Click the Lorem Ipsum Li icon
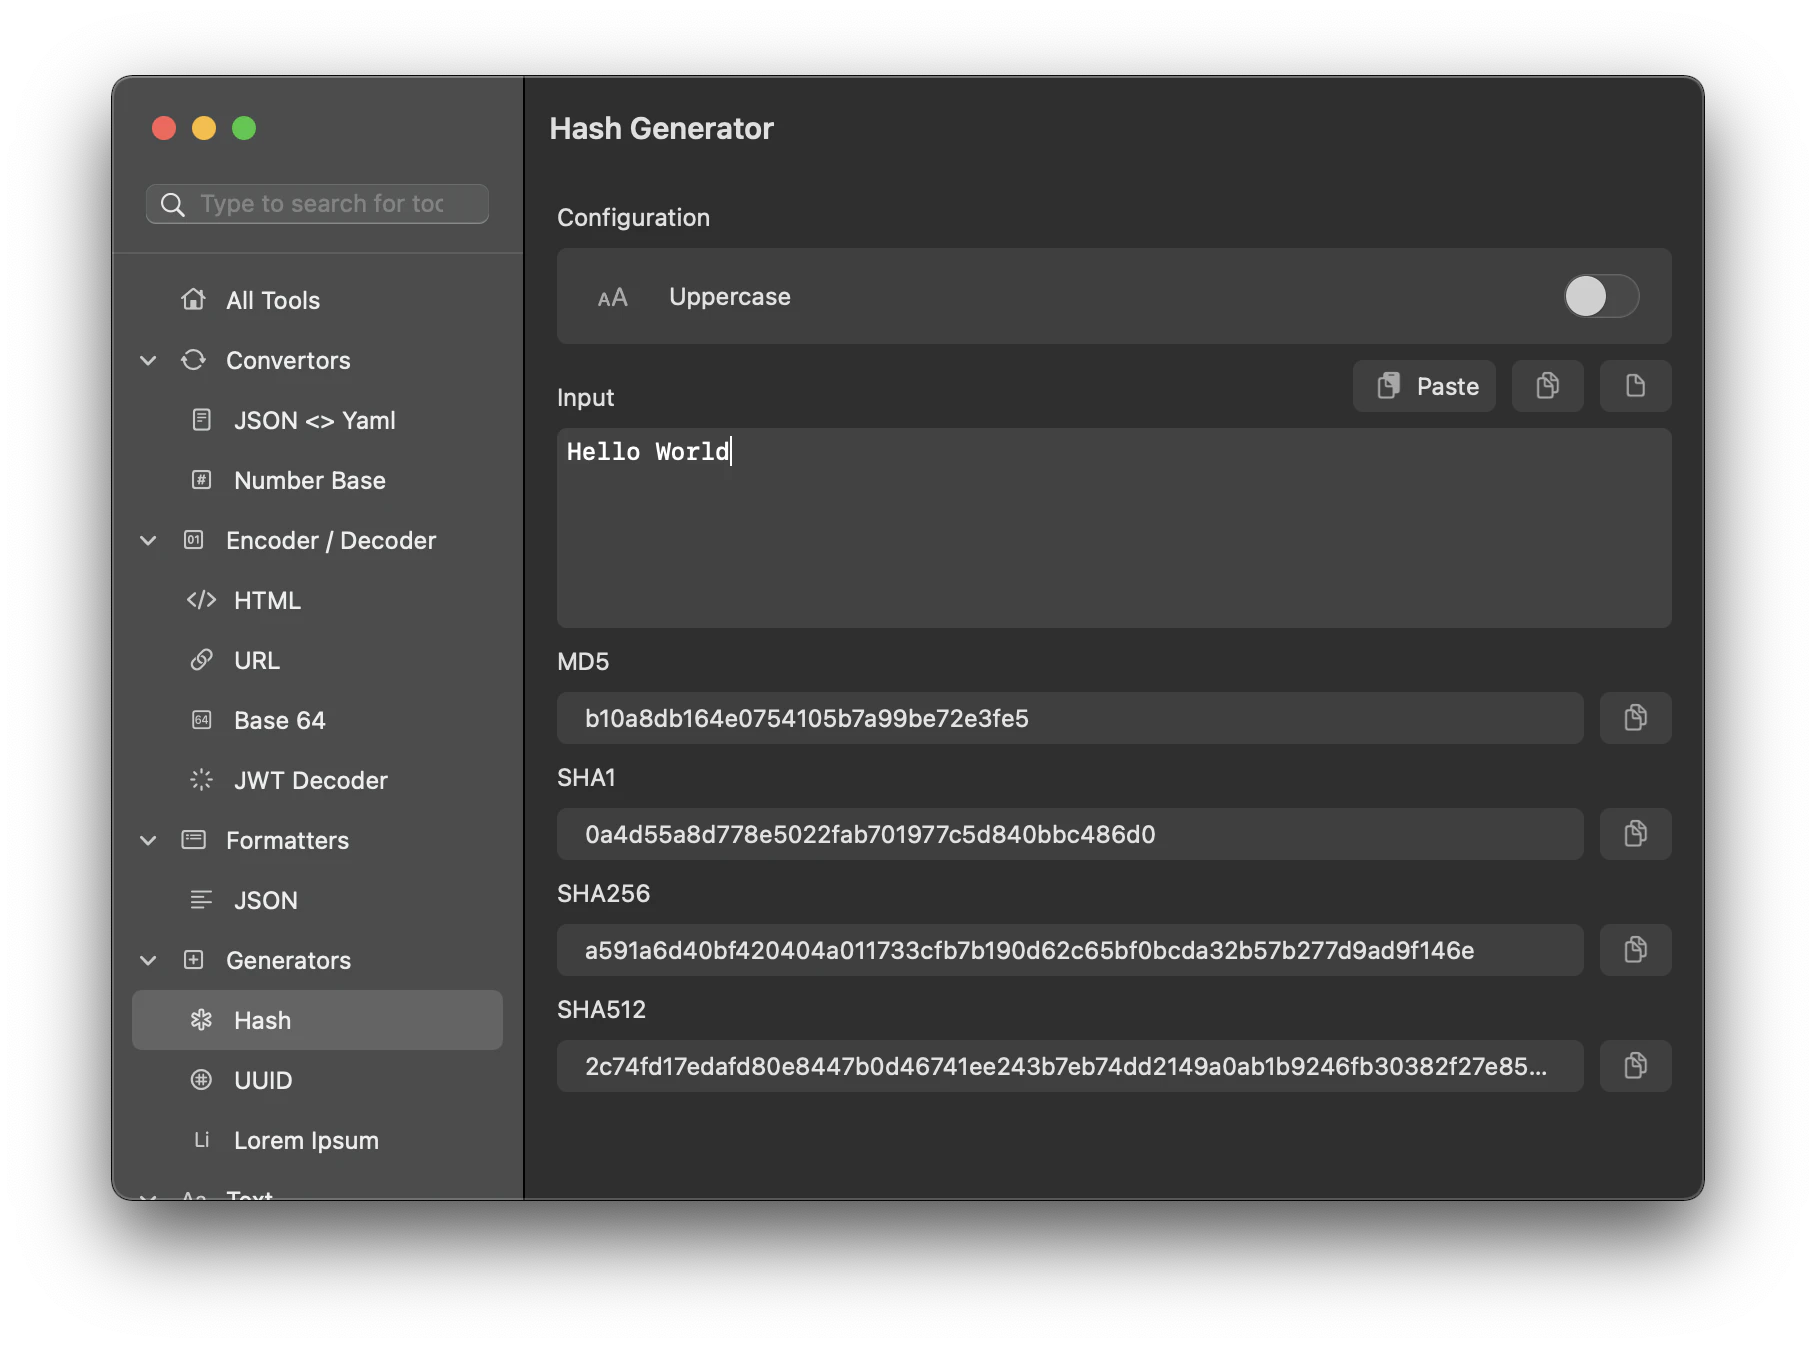 pos(201,1140)
